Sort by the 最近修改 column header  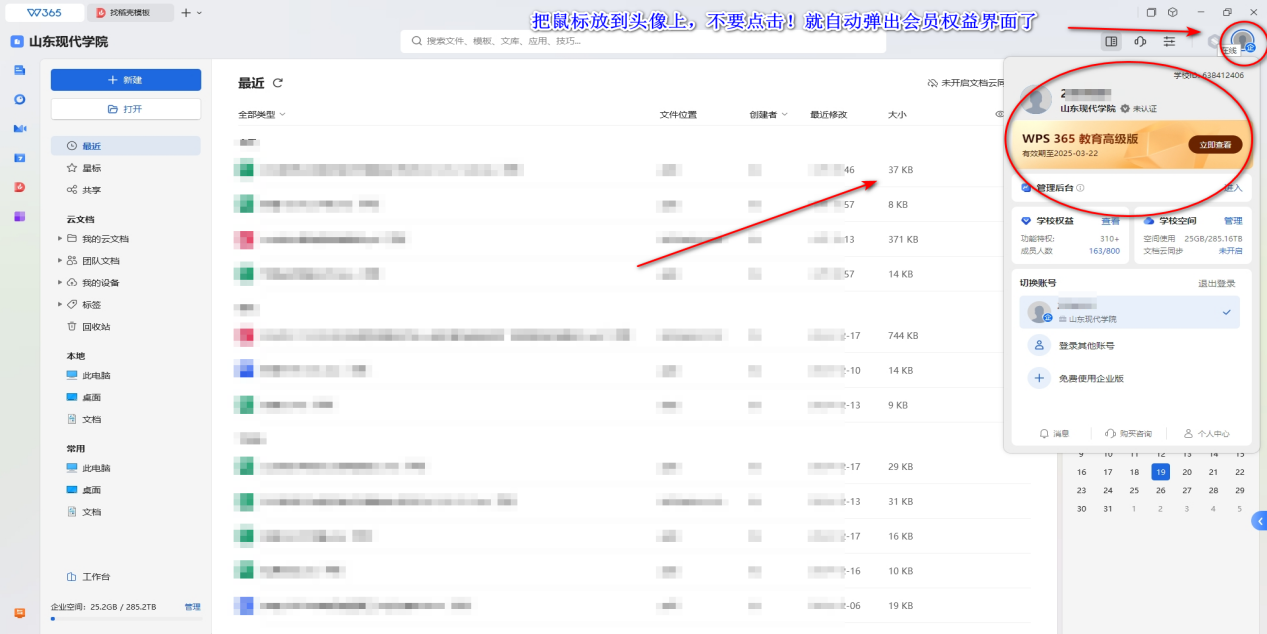click(828, 114)
